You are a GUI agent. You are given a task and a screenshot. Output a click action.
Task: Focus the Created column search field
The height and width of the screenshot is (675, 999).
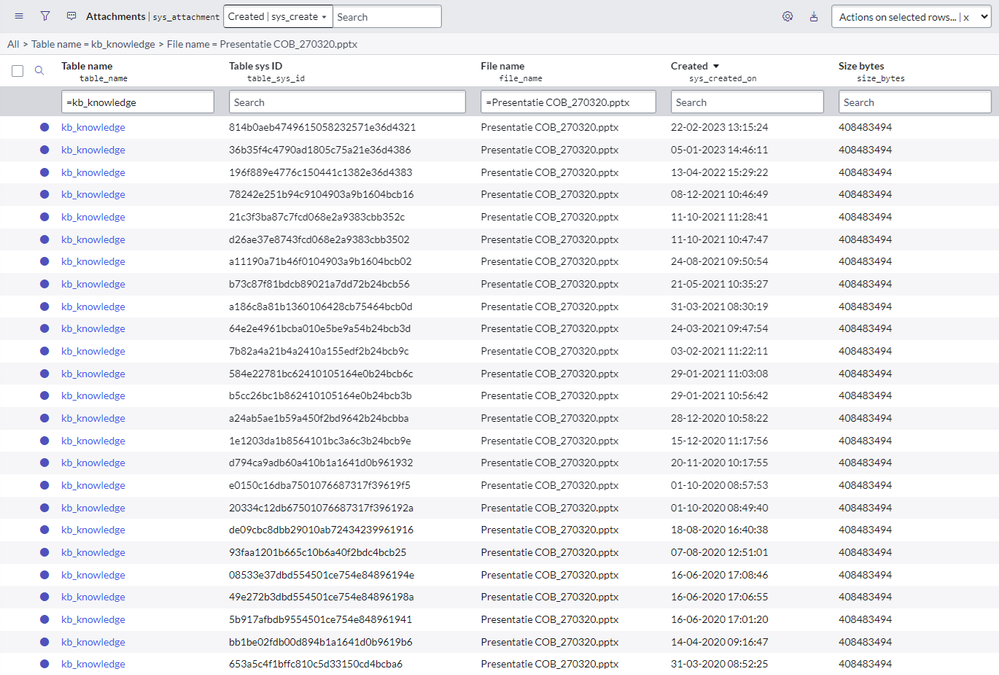(x=747, y=102)
